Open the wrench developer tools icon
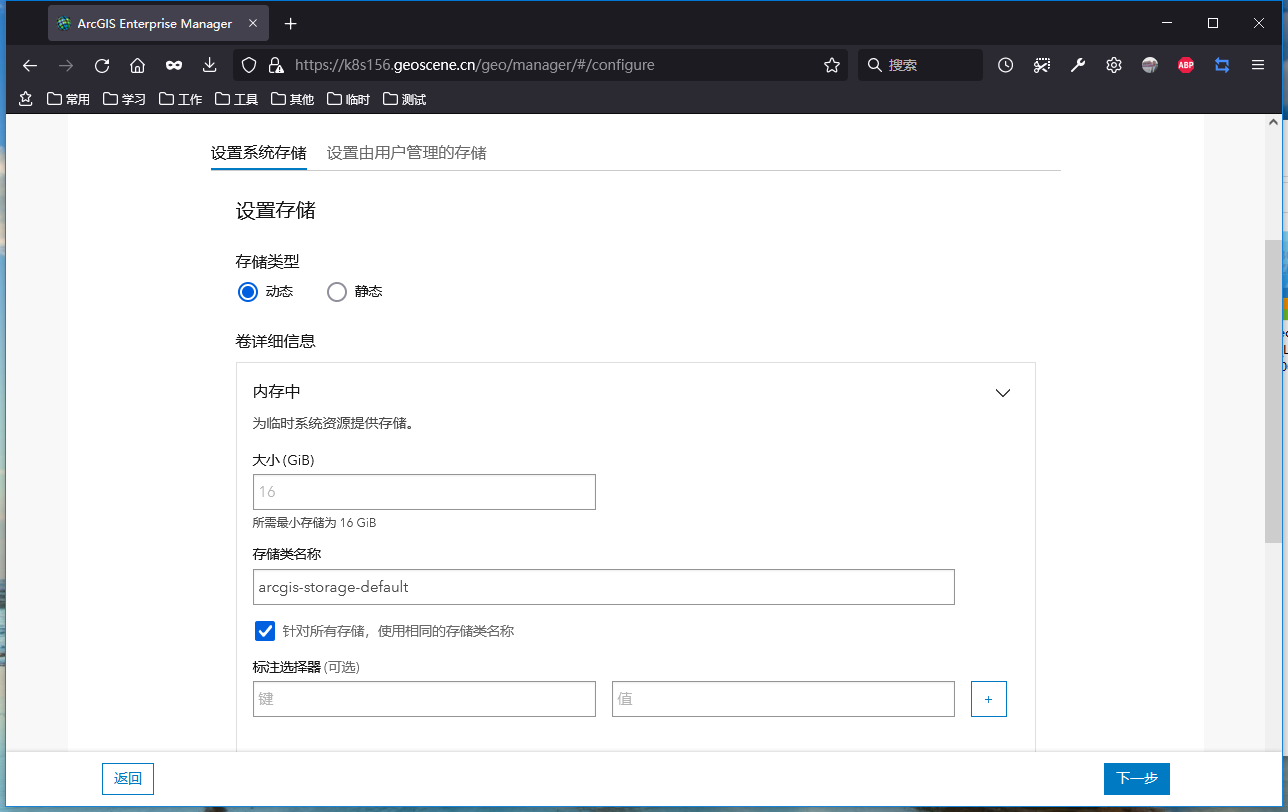The width and height of the screenshot is (1288, 812). coord(1078,65)
